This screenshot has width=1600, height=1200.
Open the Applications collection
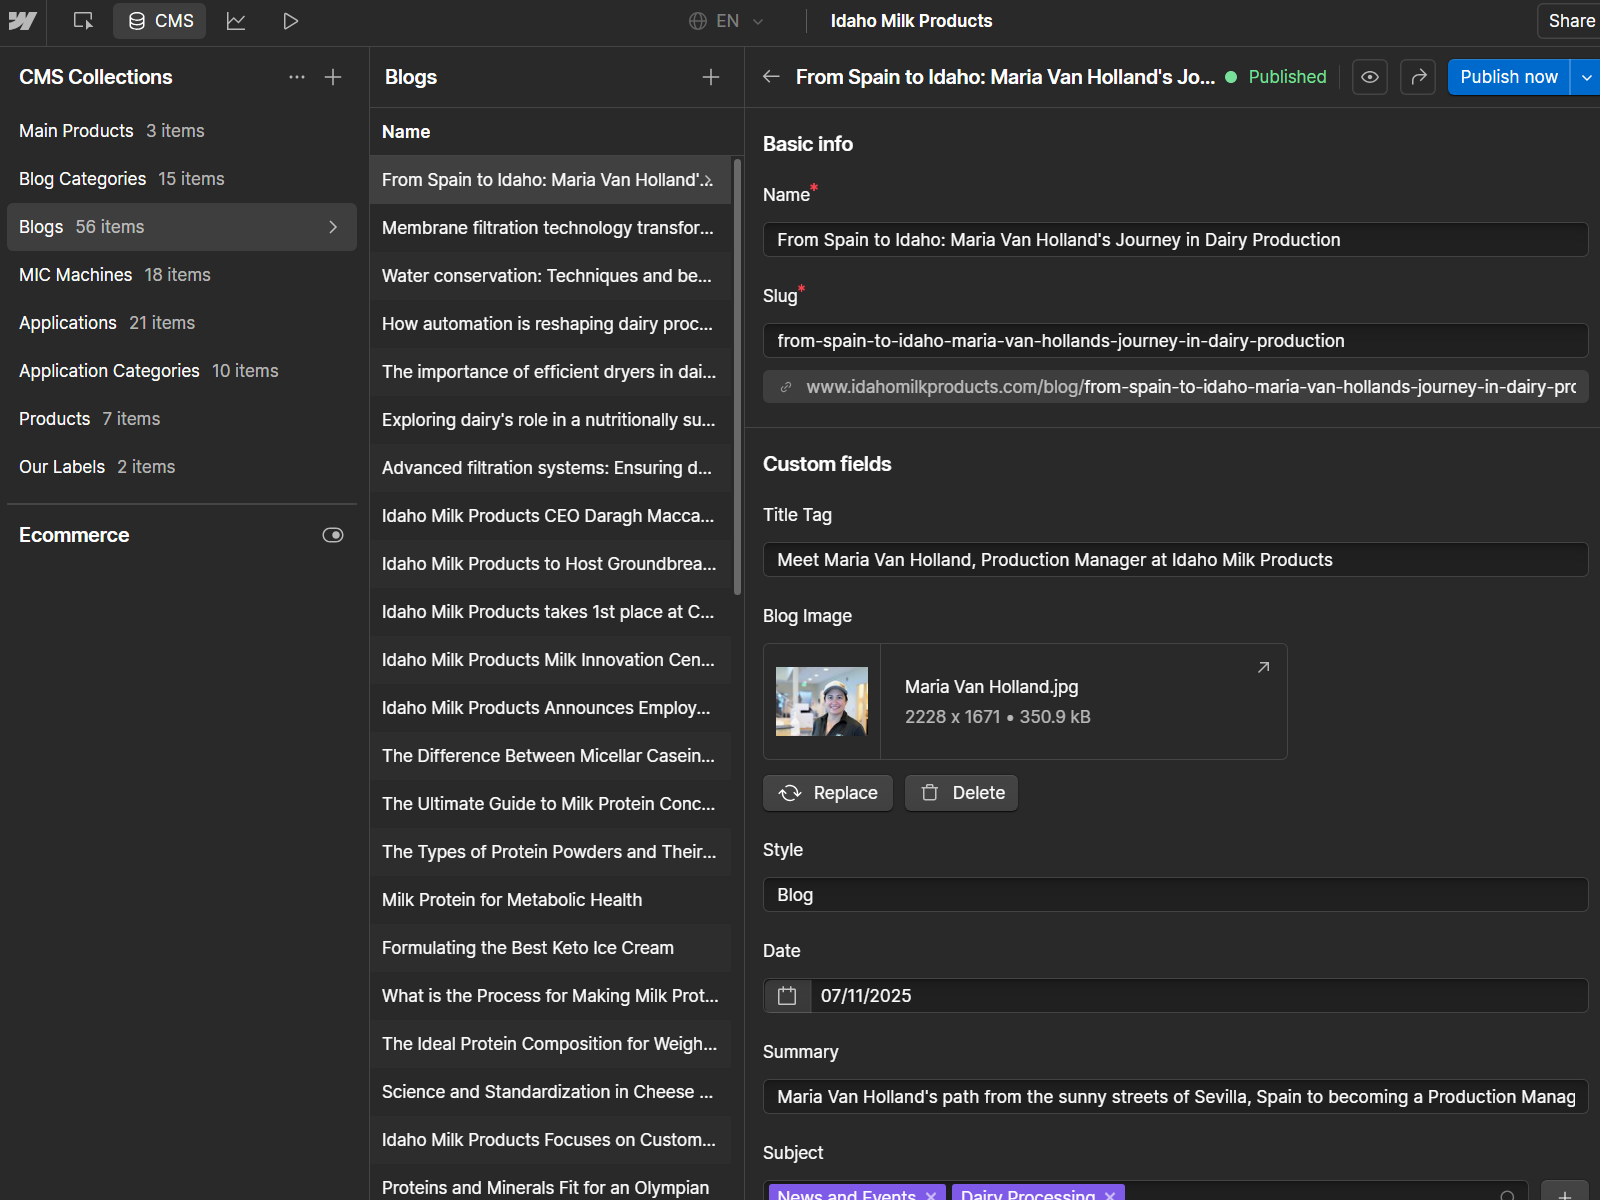tap(181, 323)
